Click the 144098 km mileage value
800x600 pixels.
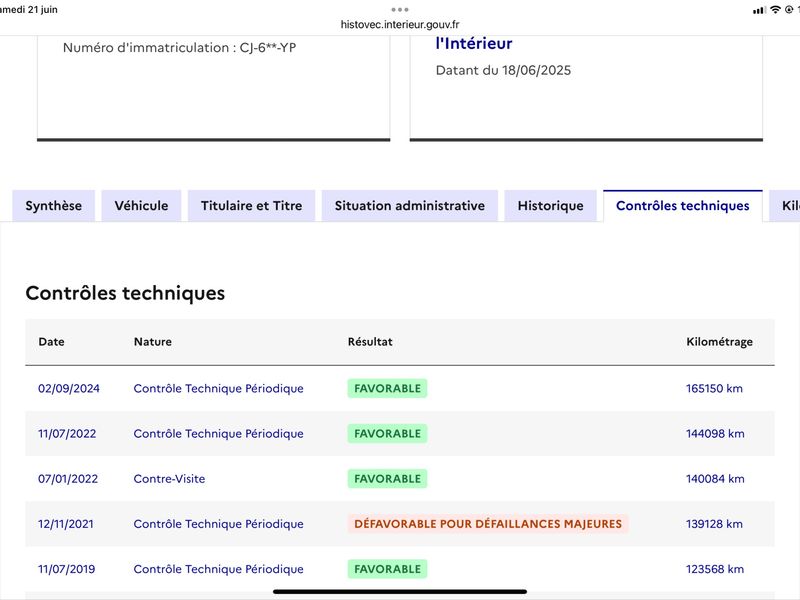click(x=715, y=434)
